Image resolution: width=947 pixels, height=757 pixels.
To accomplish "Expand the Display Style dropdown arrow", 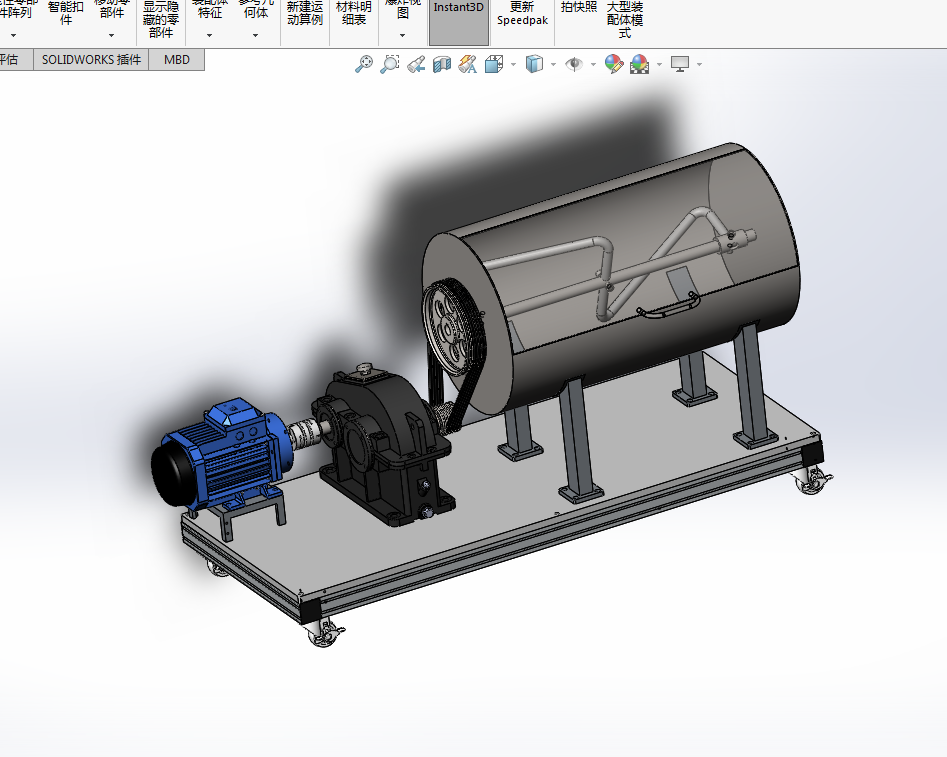I will click(x=553, y=64).
